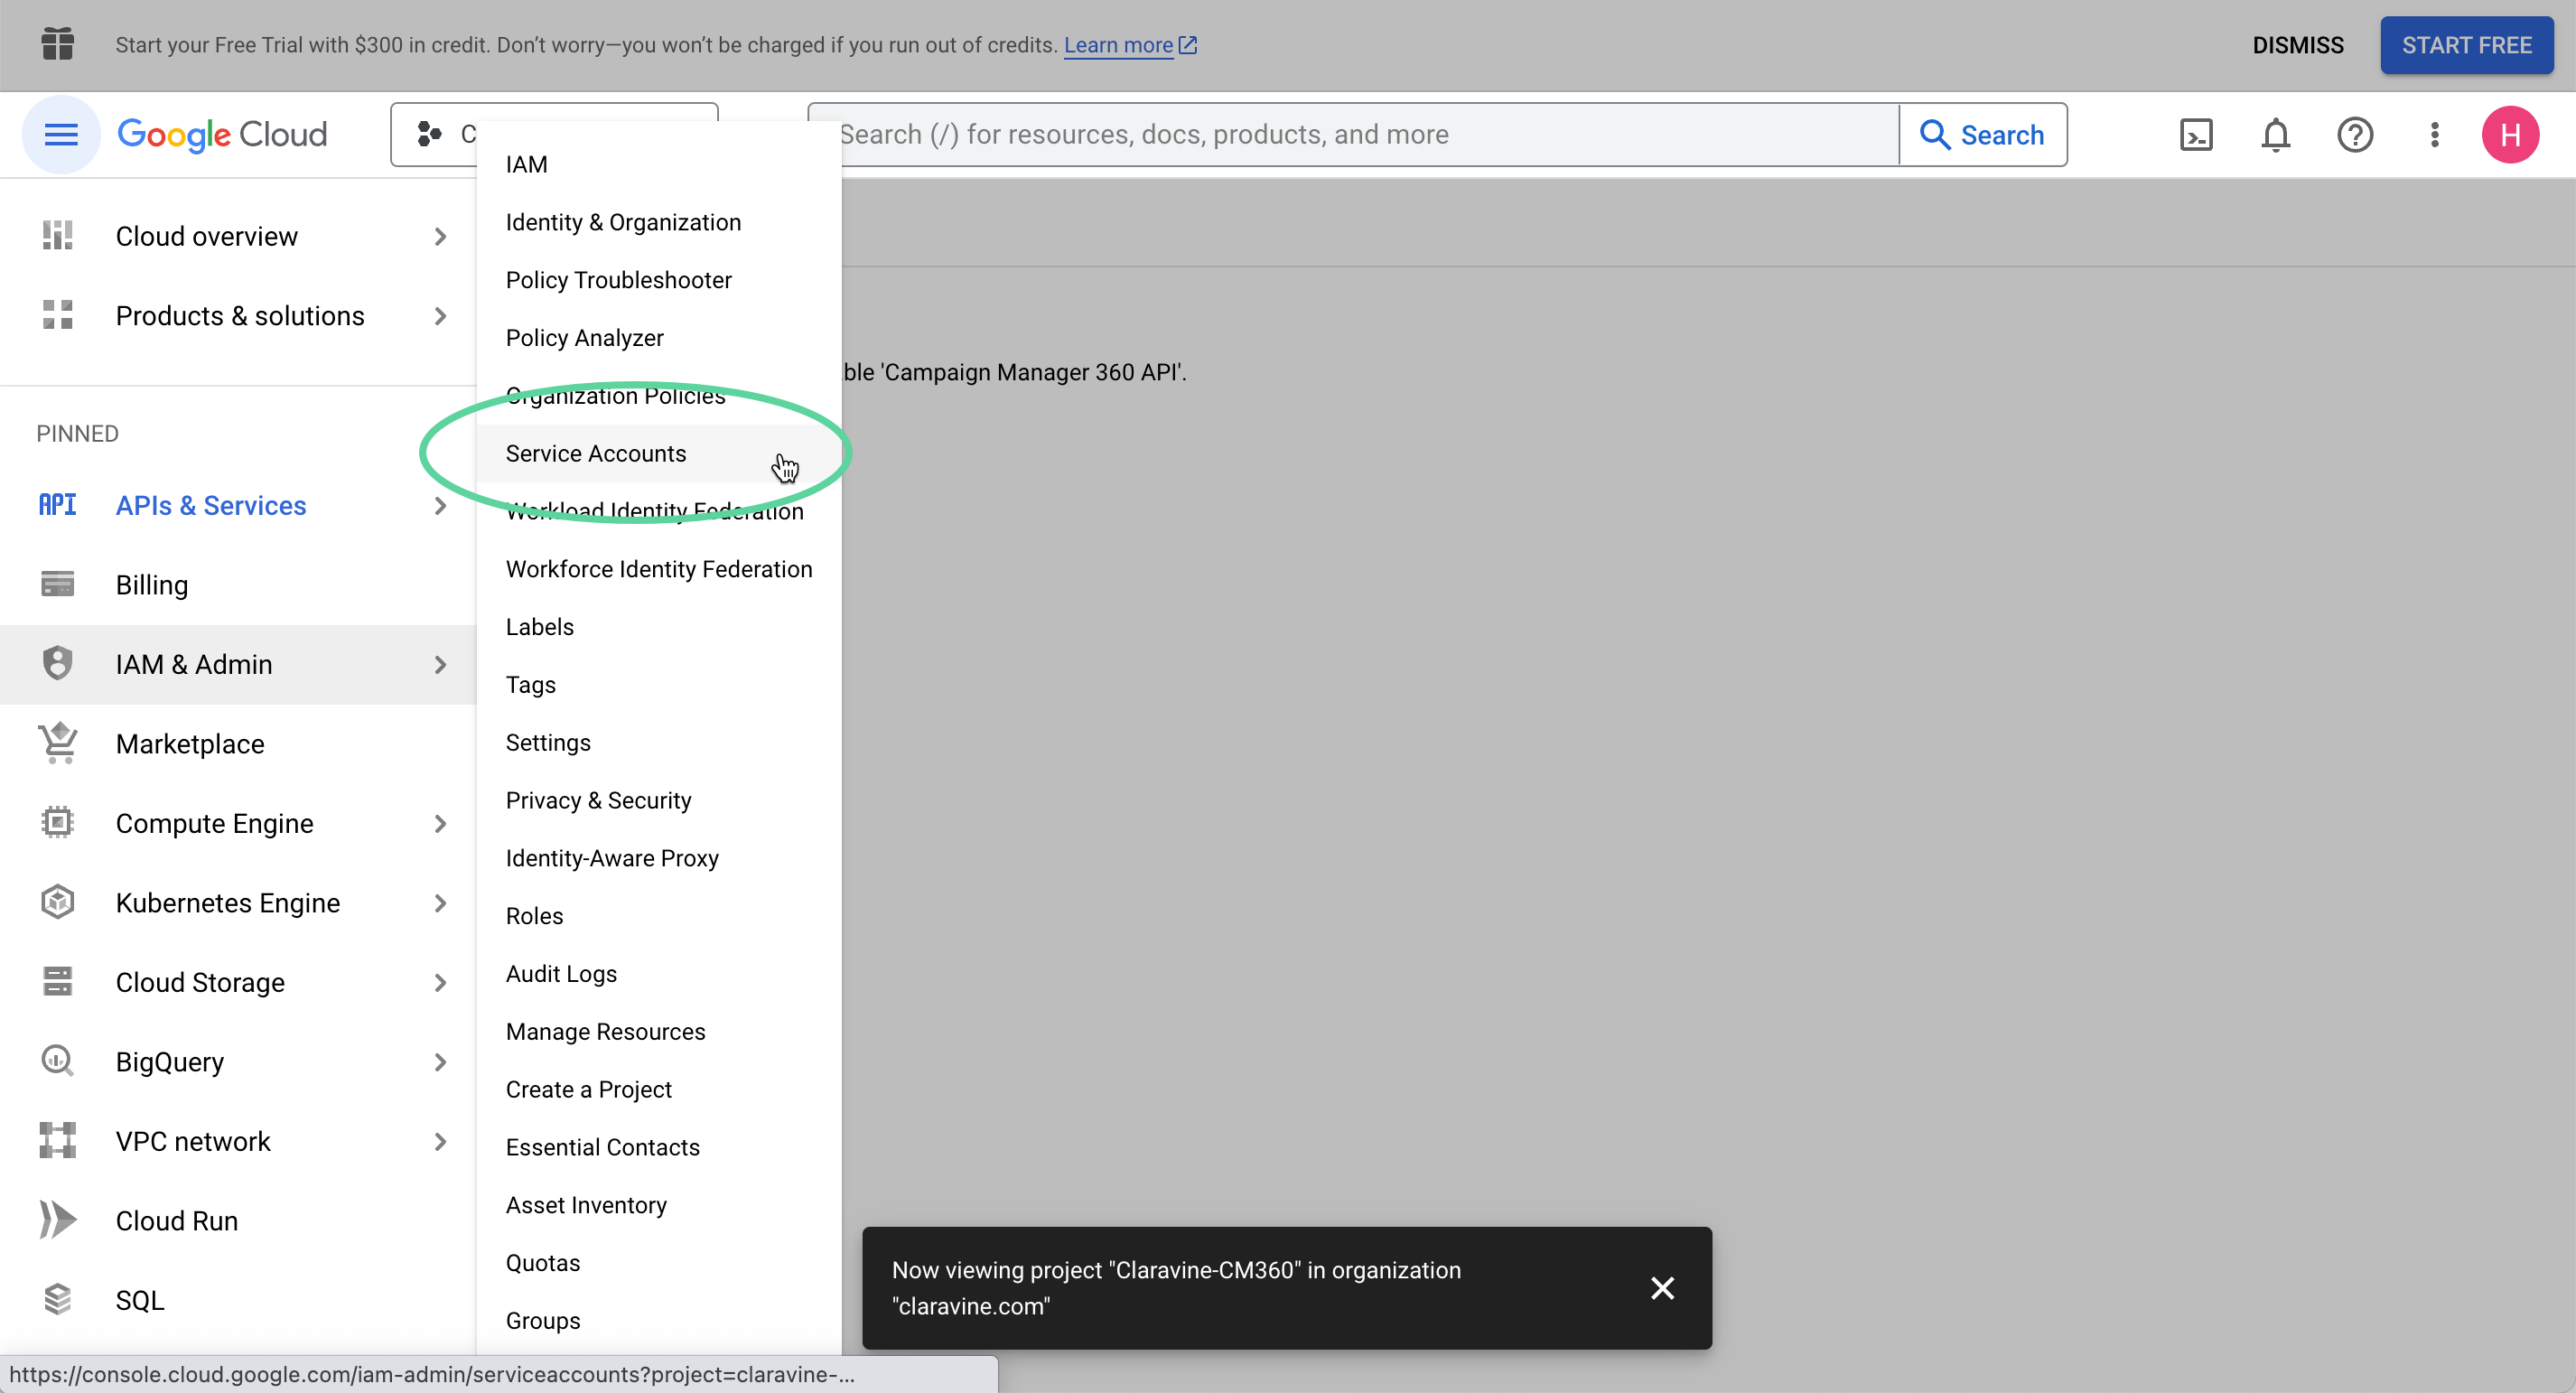Image resolution: width=2576 pixels, height=1393 pixels.
Task: Click the blue Search button
Action: tap(1983, 135)
